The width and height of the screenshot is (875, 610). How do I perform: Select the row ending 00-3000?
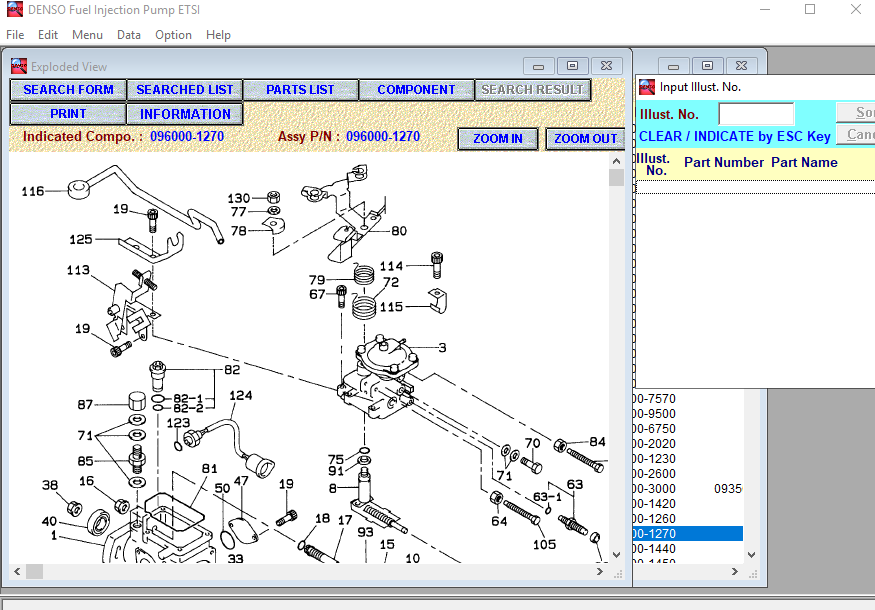click(689, 489)
